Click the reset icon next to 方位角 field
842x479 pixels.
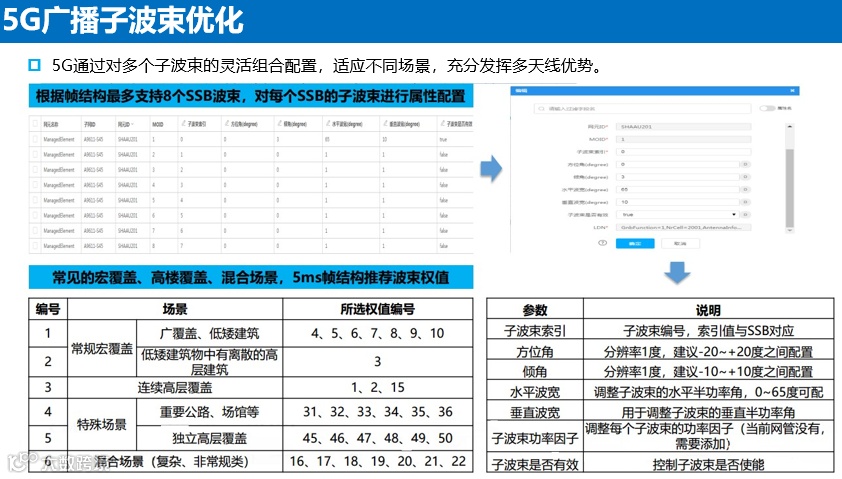pyautogui.click(x=745, y=164)
